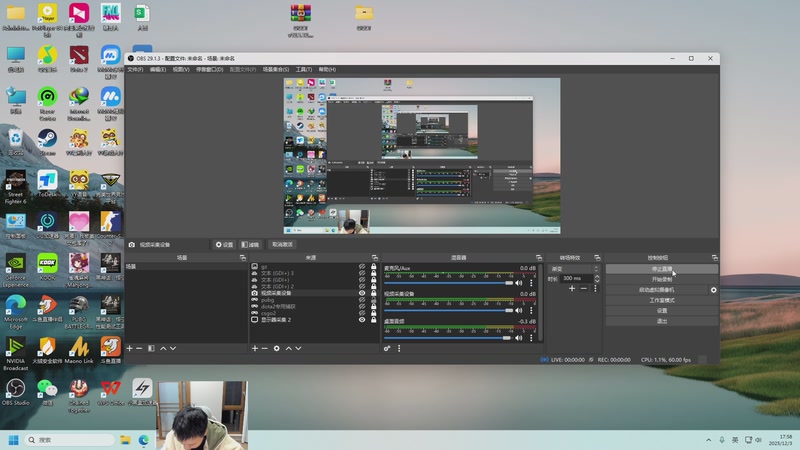The width and height of the screenshot is (800, 450).
Task: Remove the selected scene using the Scenes minus icon
Action: coord(139,348)
